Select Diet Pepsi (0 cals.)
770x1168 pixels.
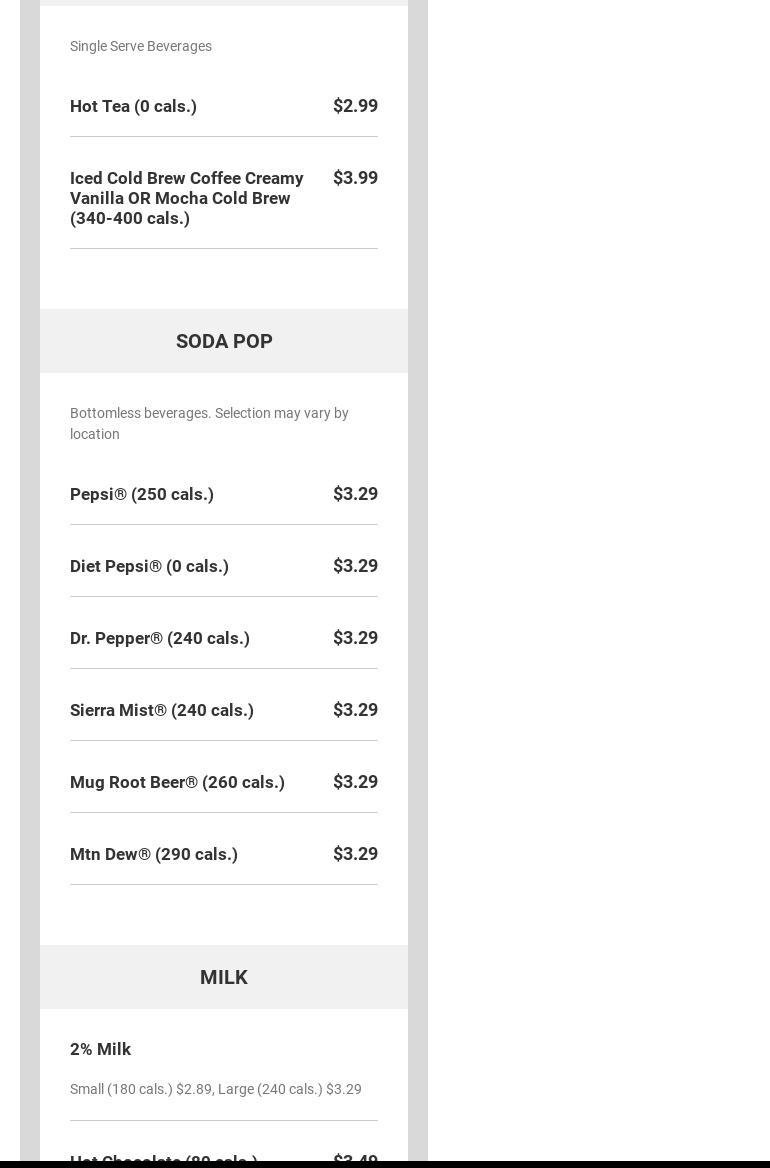(149, 566)
